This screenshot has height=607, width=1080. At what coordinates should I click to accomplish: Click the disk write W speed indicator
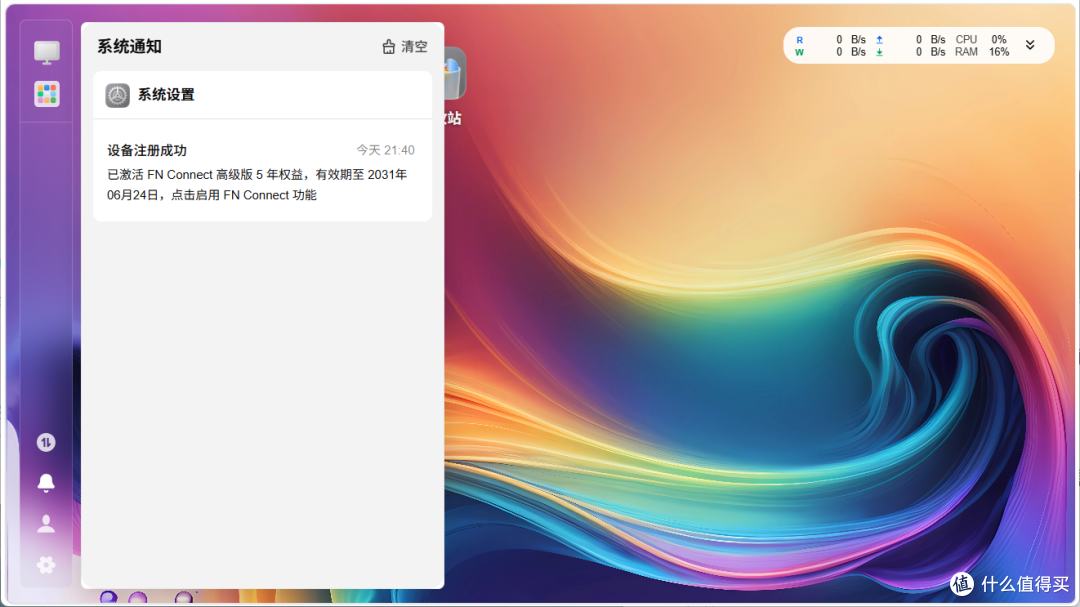point(831,52)
